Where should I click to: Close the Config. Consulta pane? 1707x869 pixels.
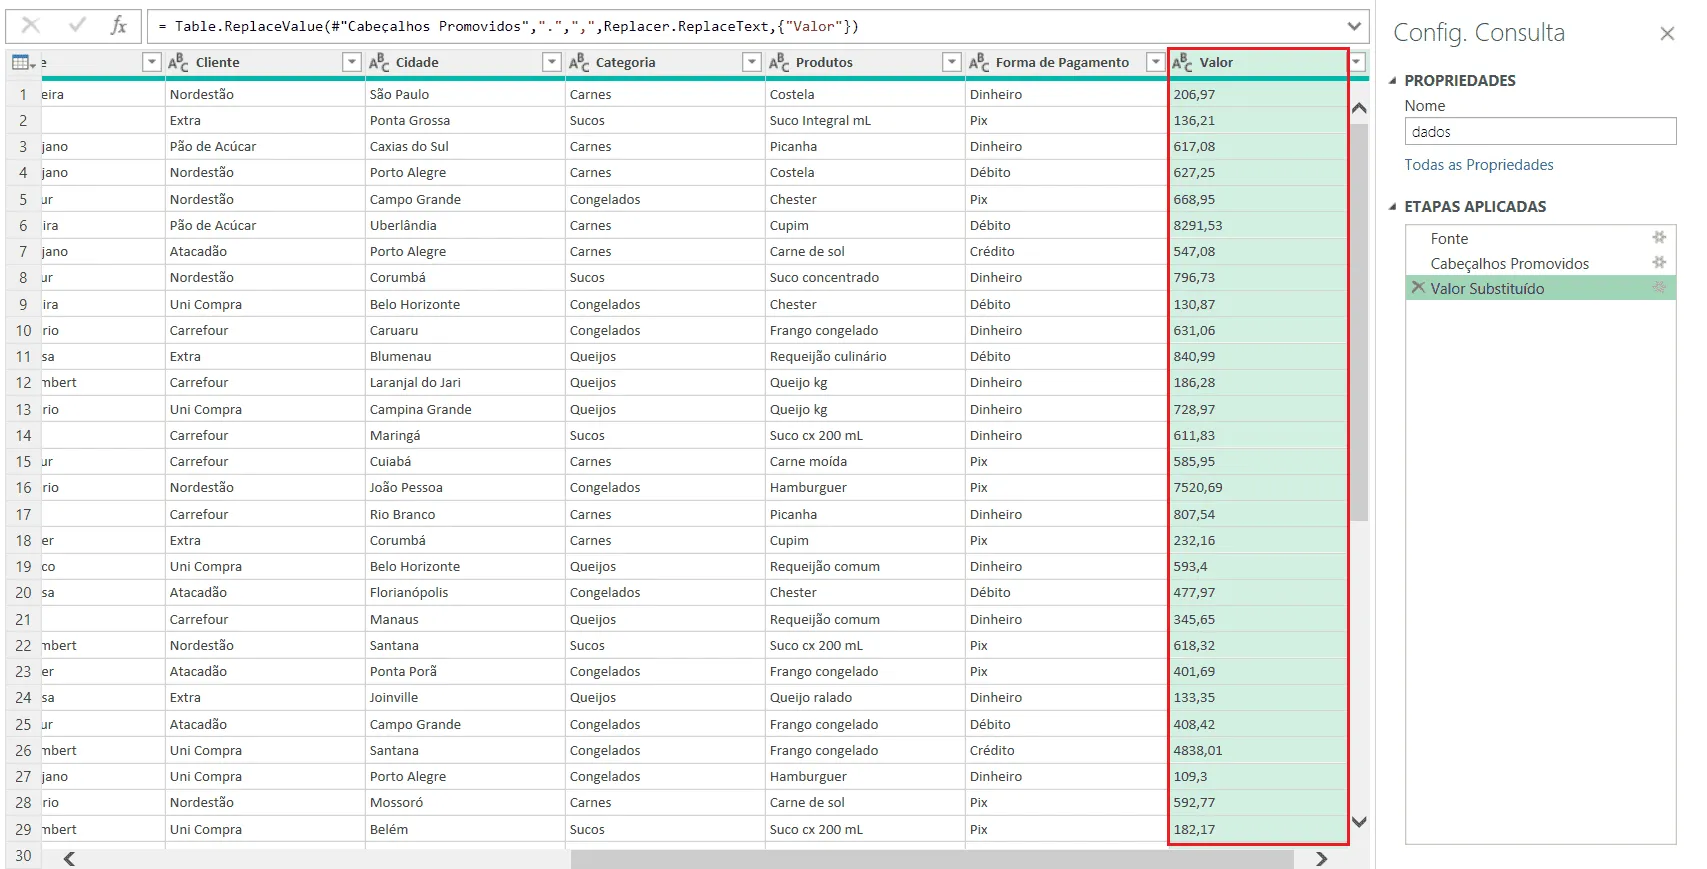coord(1667,34)
